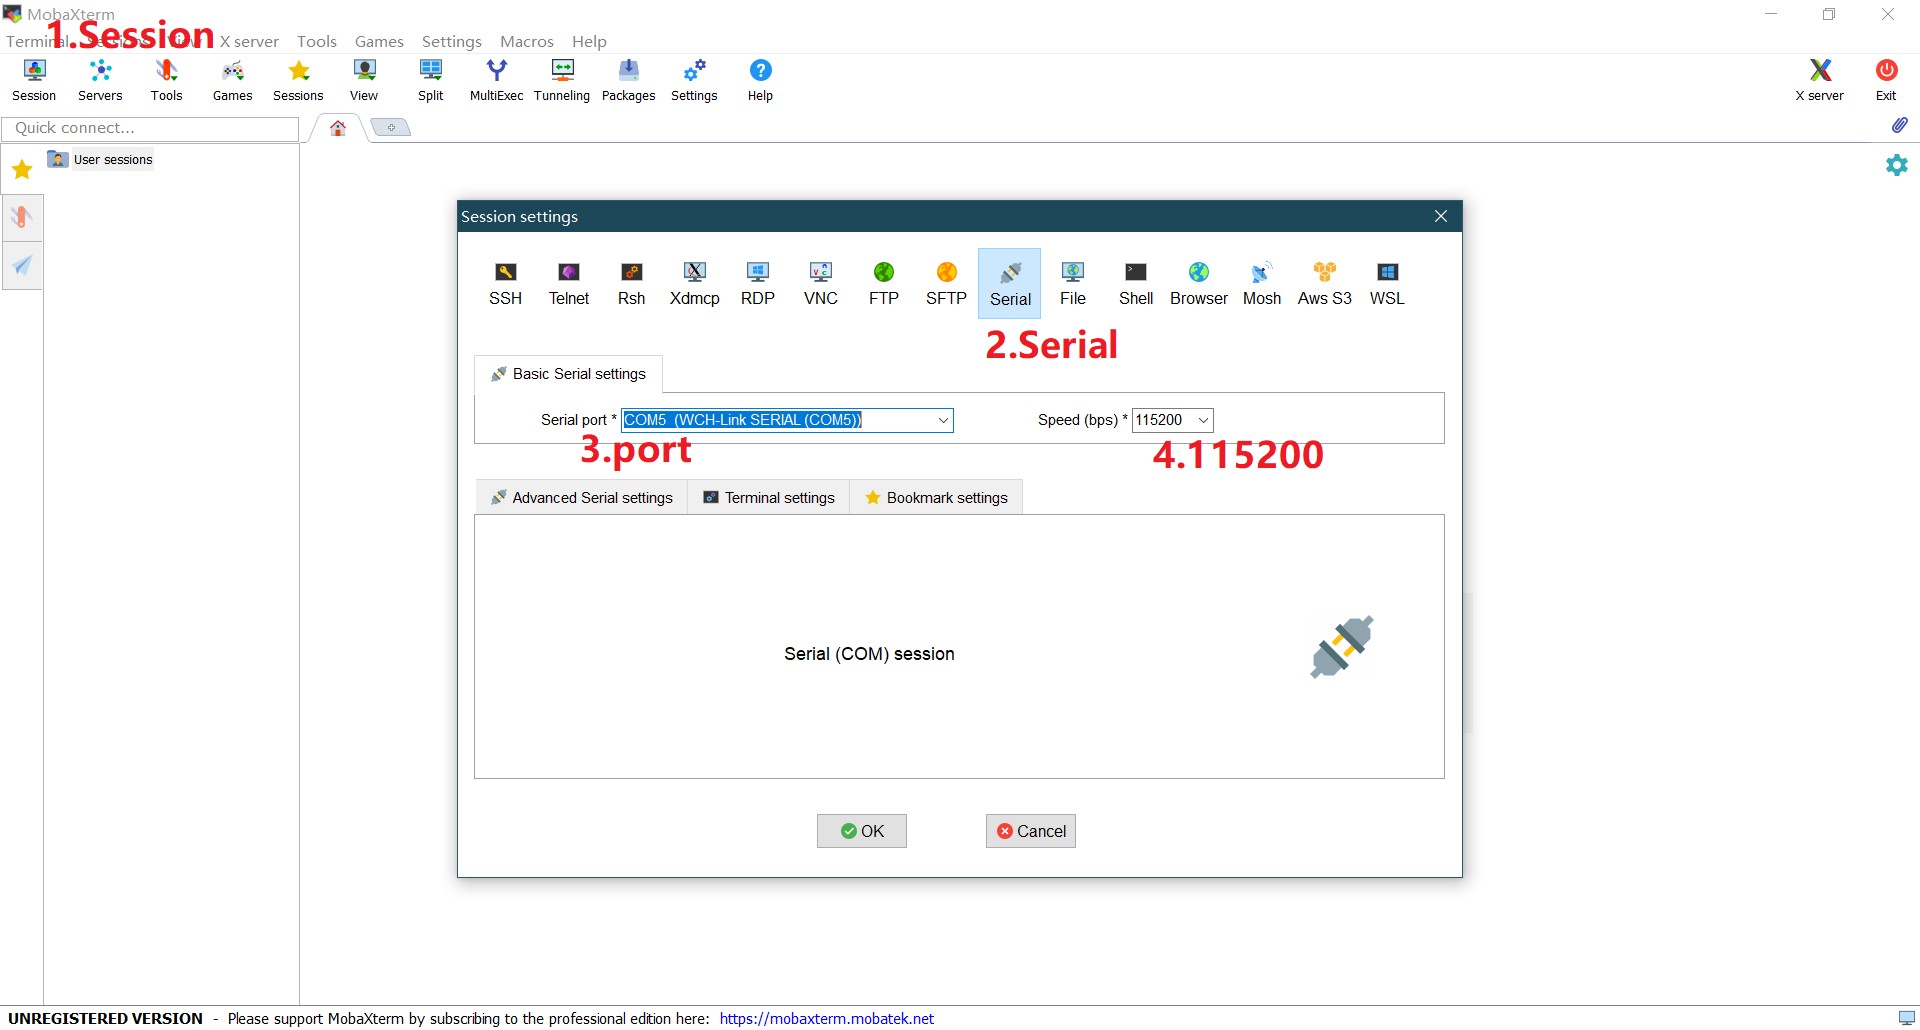Open the Settings toolbar icon

point(694,80)
